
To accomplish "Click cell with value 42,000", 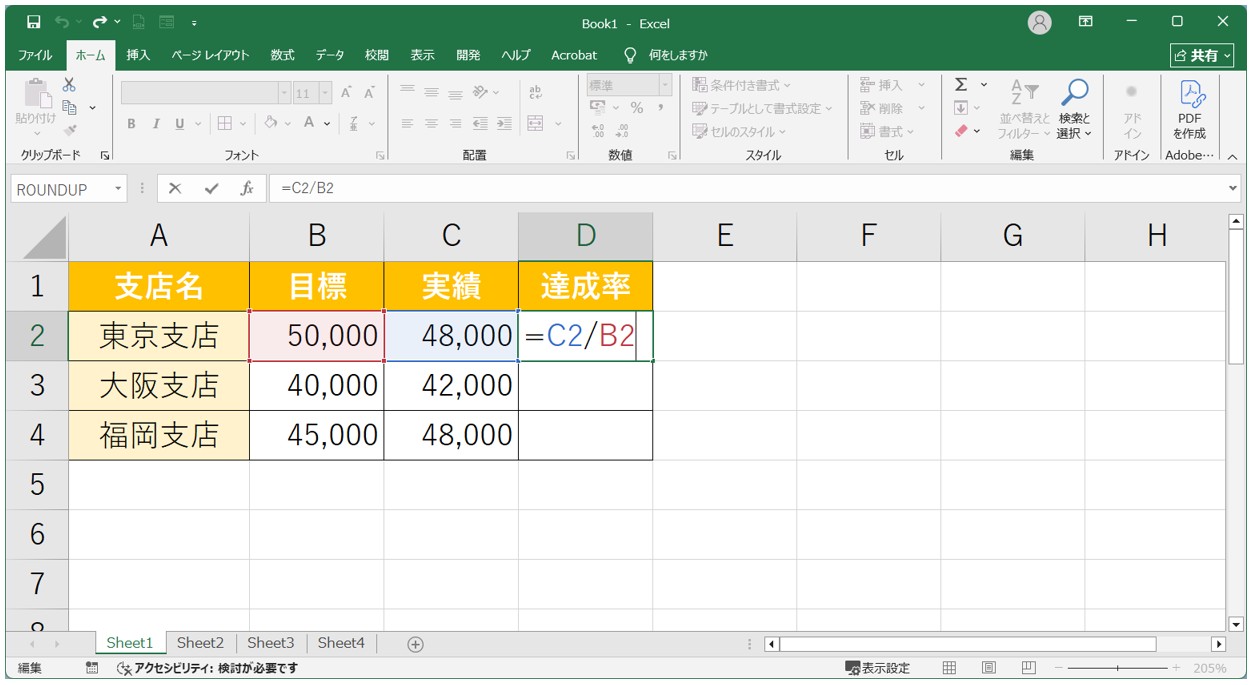I will click(x=451, y=385).
